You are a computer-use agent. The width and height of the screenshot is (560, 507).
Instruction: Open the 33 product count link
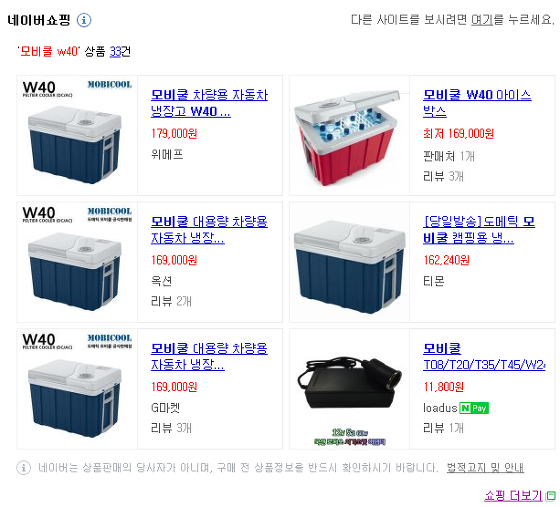pos(115,52)
